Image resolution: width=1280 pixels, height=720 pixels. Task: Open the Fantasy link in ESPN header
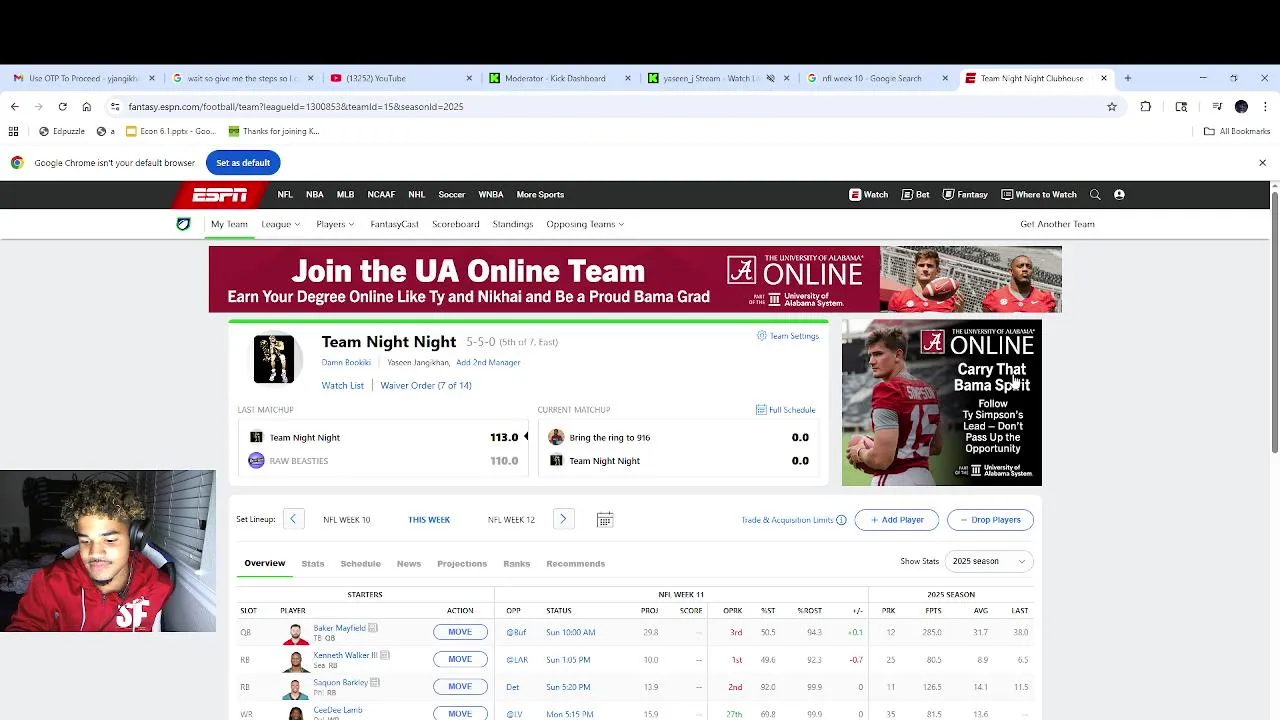(x=965, y=195)
